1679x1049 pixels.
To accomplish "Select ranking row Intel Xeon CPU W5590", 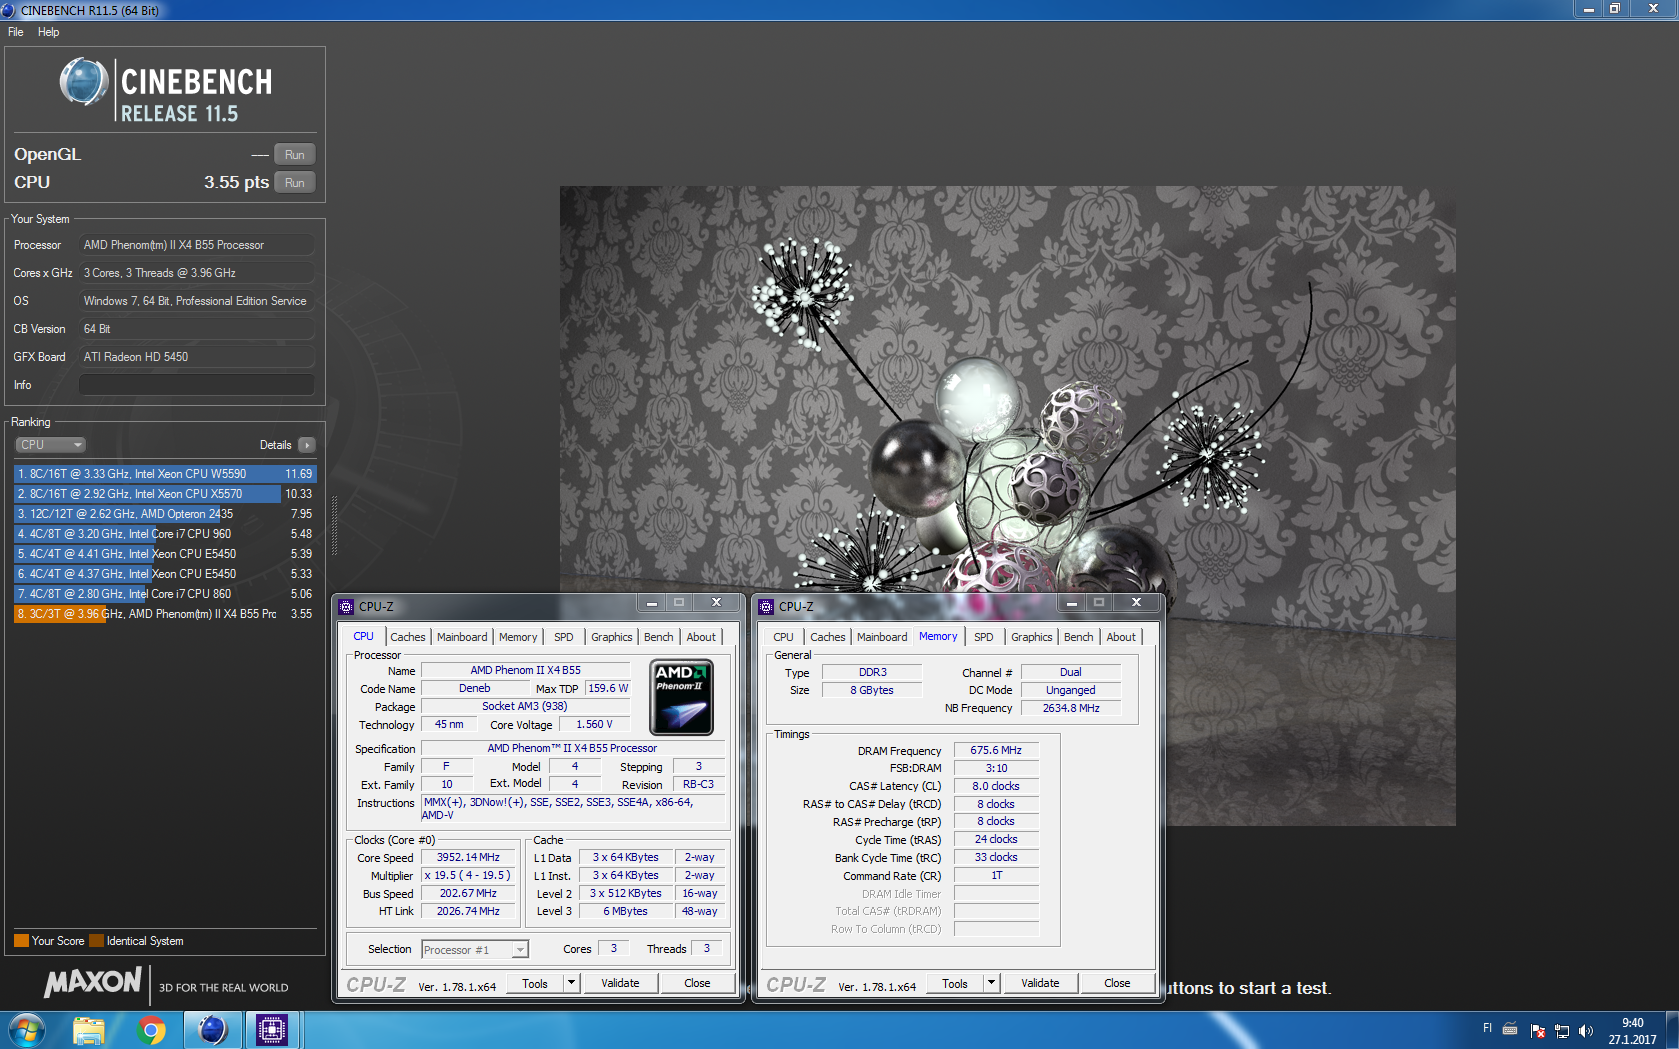I will 165,474.
